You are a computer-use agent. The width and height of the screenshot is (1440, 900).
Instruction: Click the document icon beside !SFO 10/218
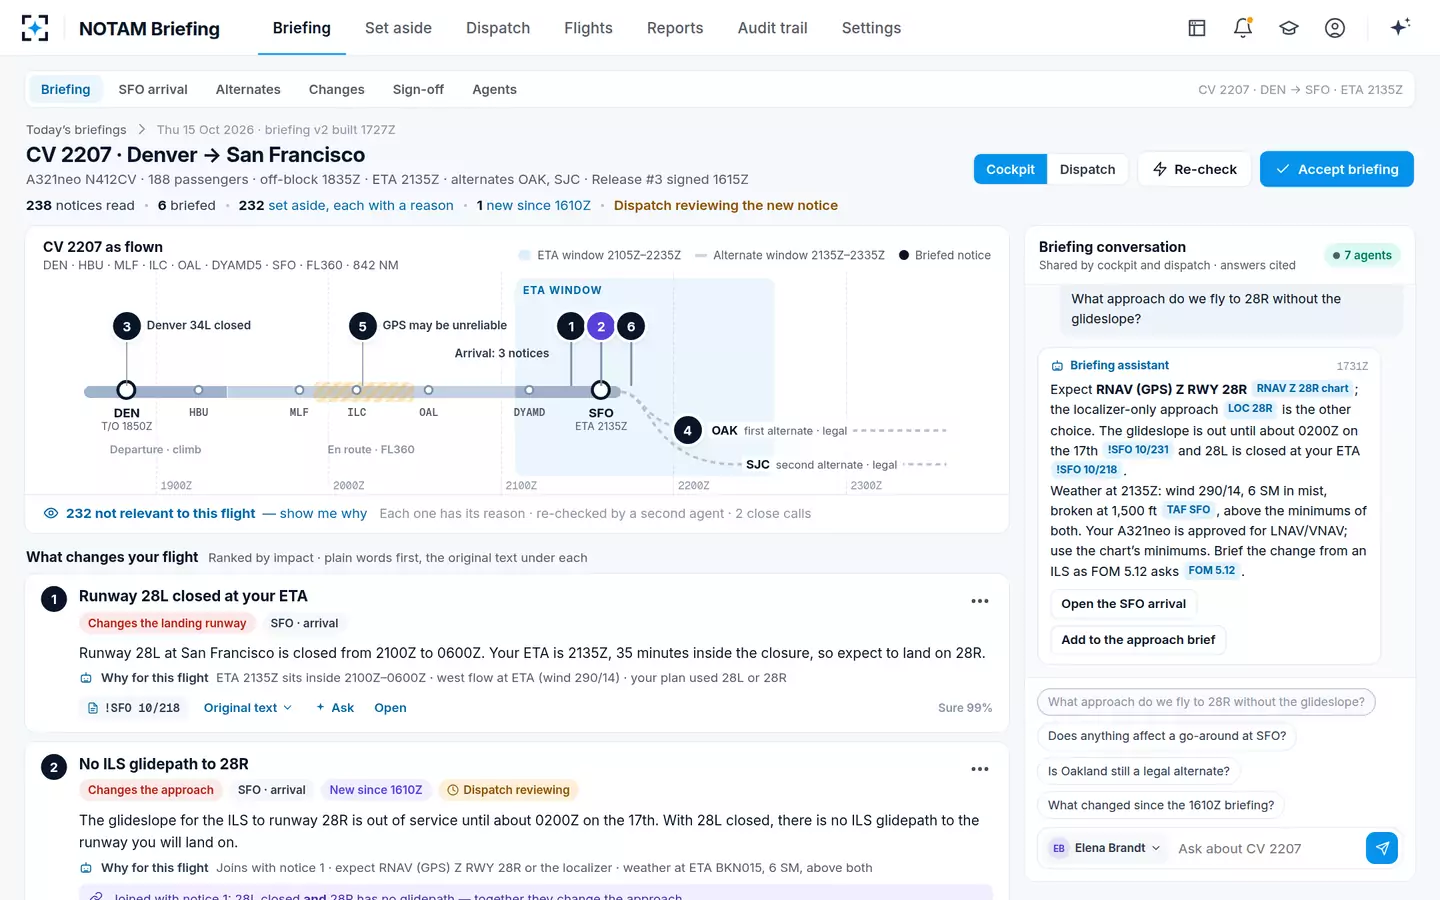[93, 708]
